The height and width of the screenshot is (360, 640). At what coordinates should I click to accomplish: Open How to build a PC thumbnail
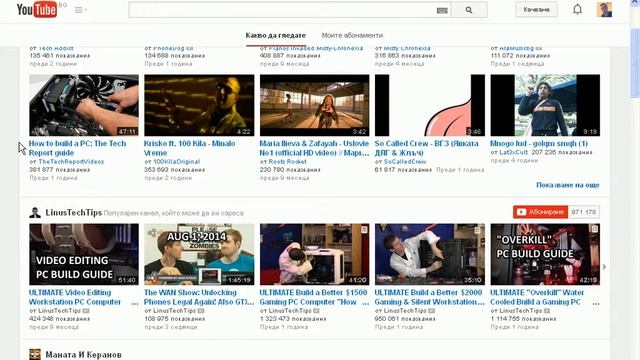tap(84, 105)
